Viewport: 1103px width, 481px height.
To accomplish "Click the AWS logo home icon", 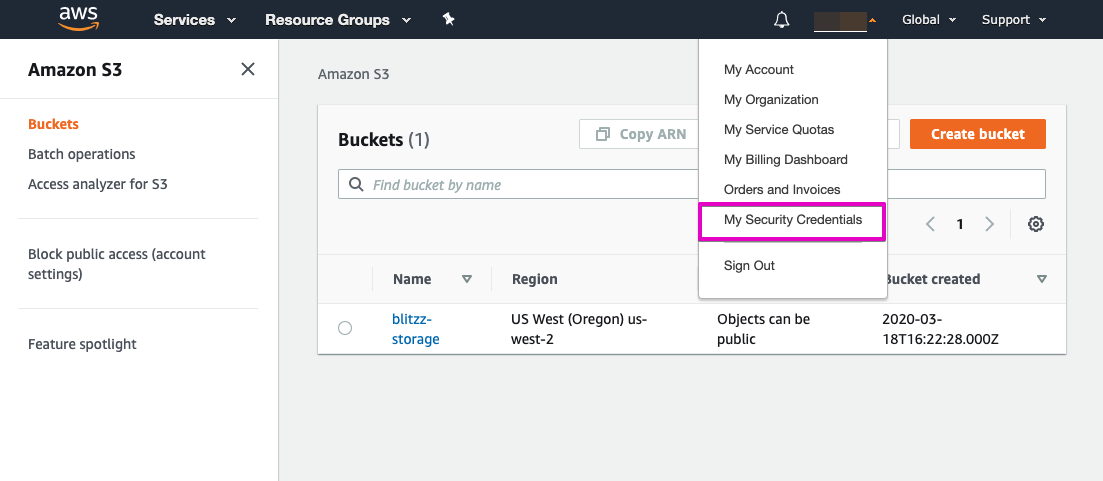I will (77, 19).
